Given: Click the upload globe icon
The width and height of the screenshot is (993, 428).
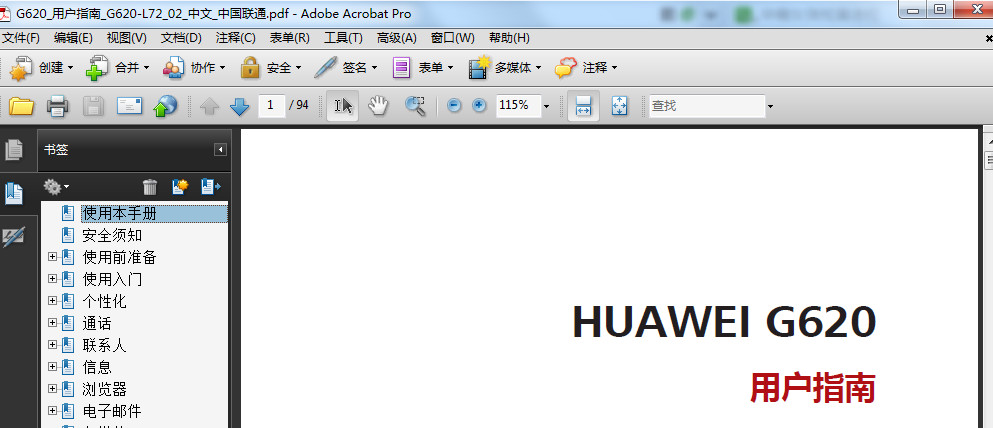Looking at the screenshot, I should (x=165, y=106).
